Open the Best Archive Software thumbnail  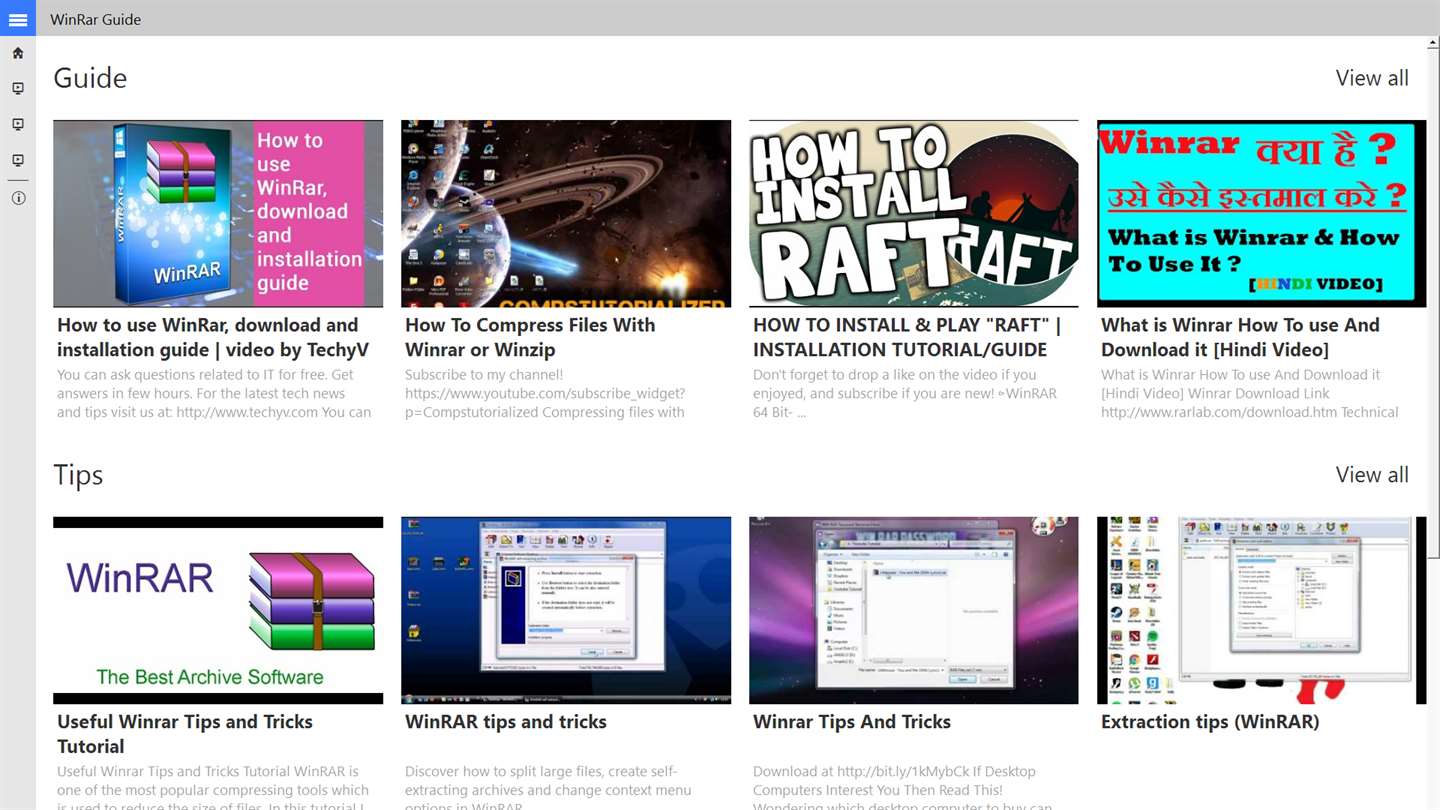[x=218, y=611]
